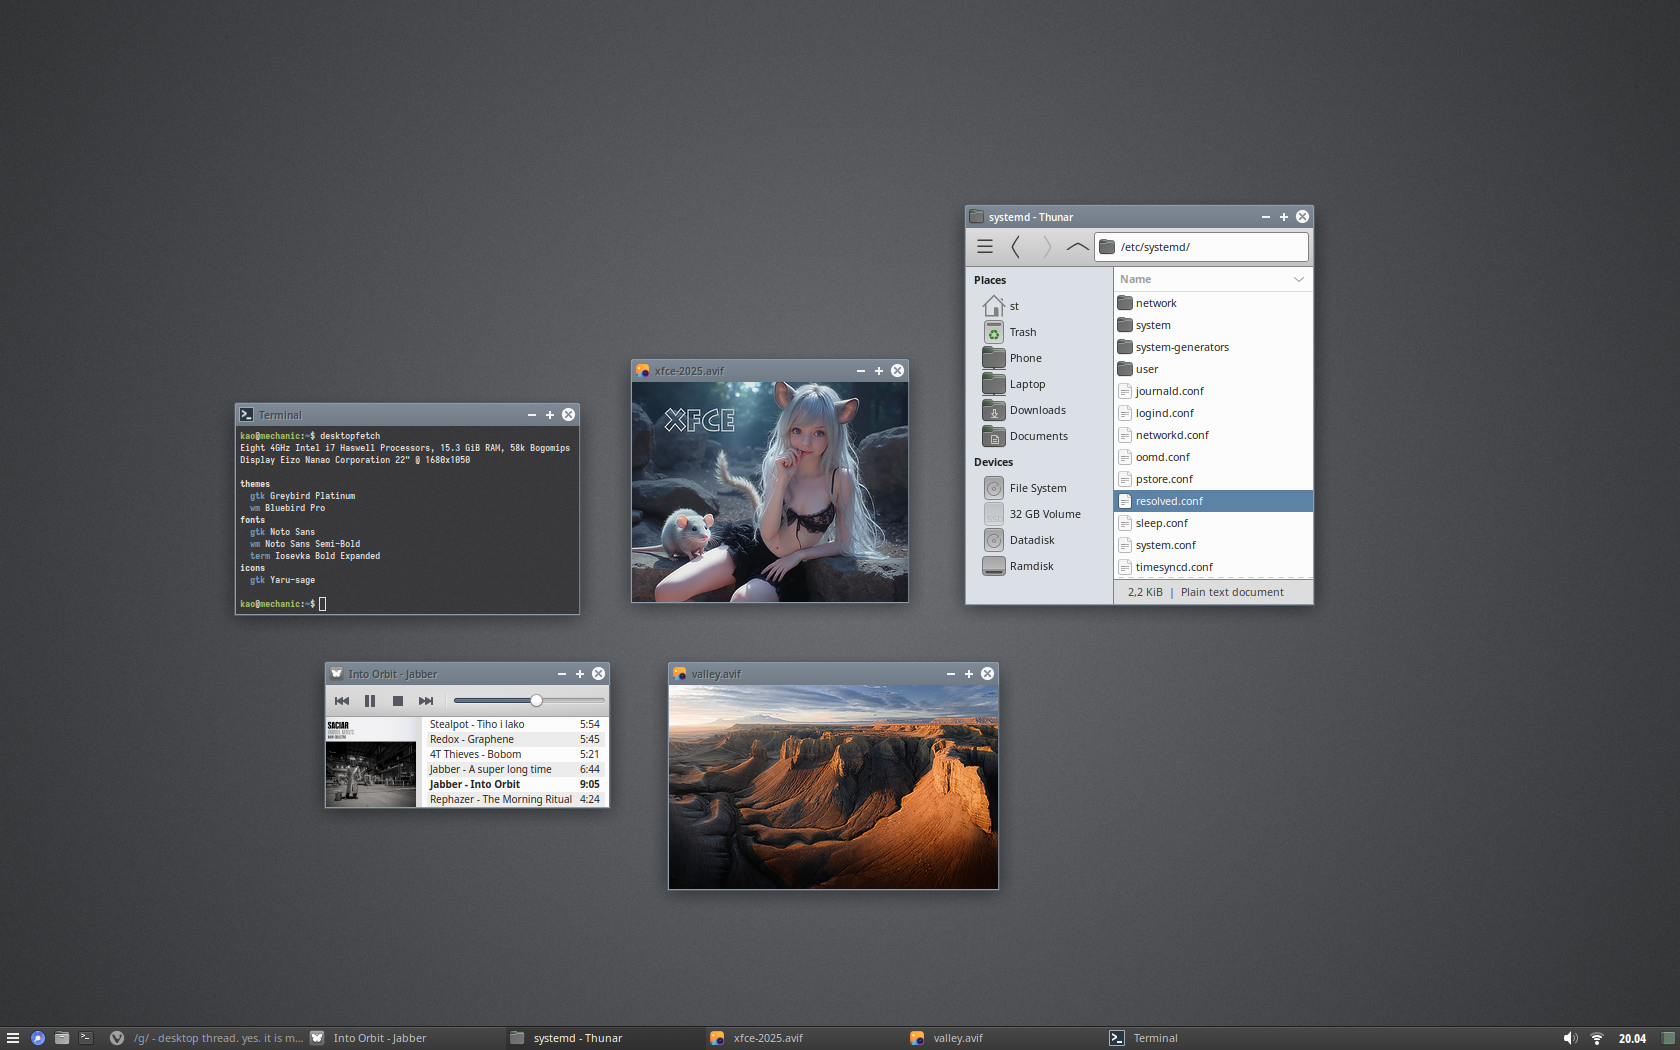Open Ramdisk device in sidebar
Image resolution: width=1680 pixels, height=1050 pixels.
[1039, 566]
